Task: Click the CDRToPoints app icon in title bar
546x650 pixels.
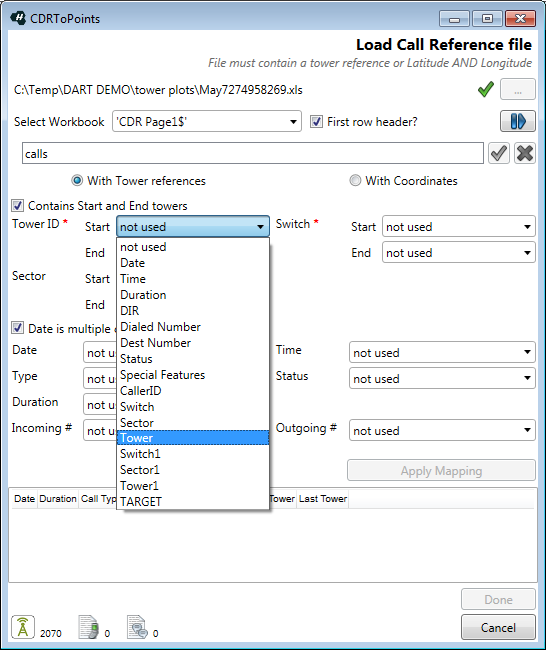Action: click(x=18, y=18)
